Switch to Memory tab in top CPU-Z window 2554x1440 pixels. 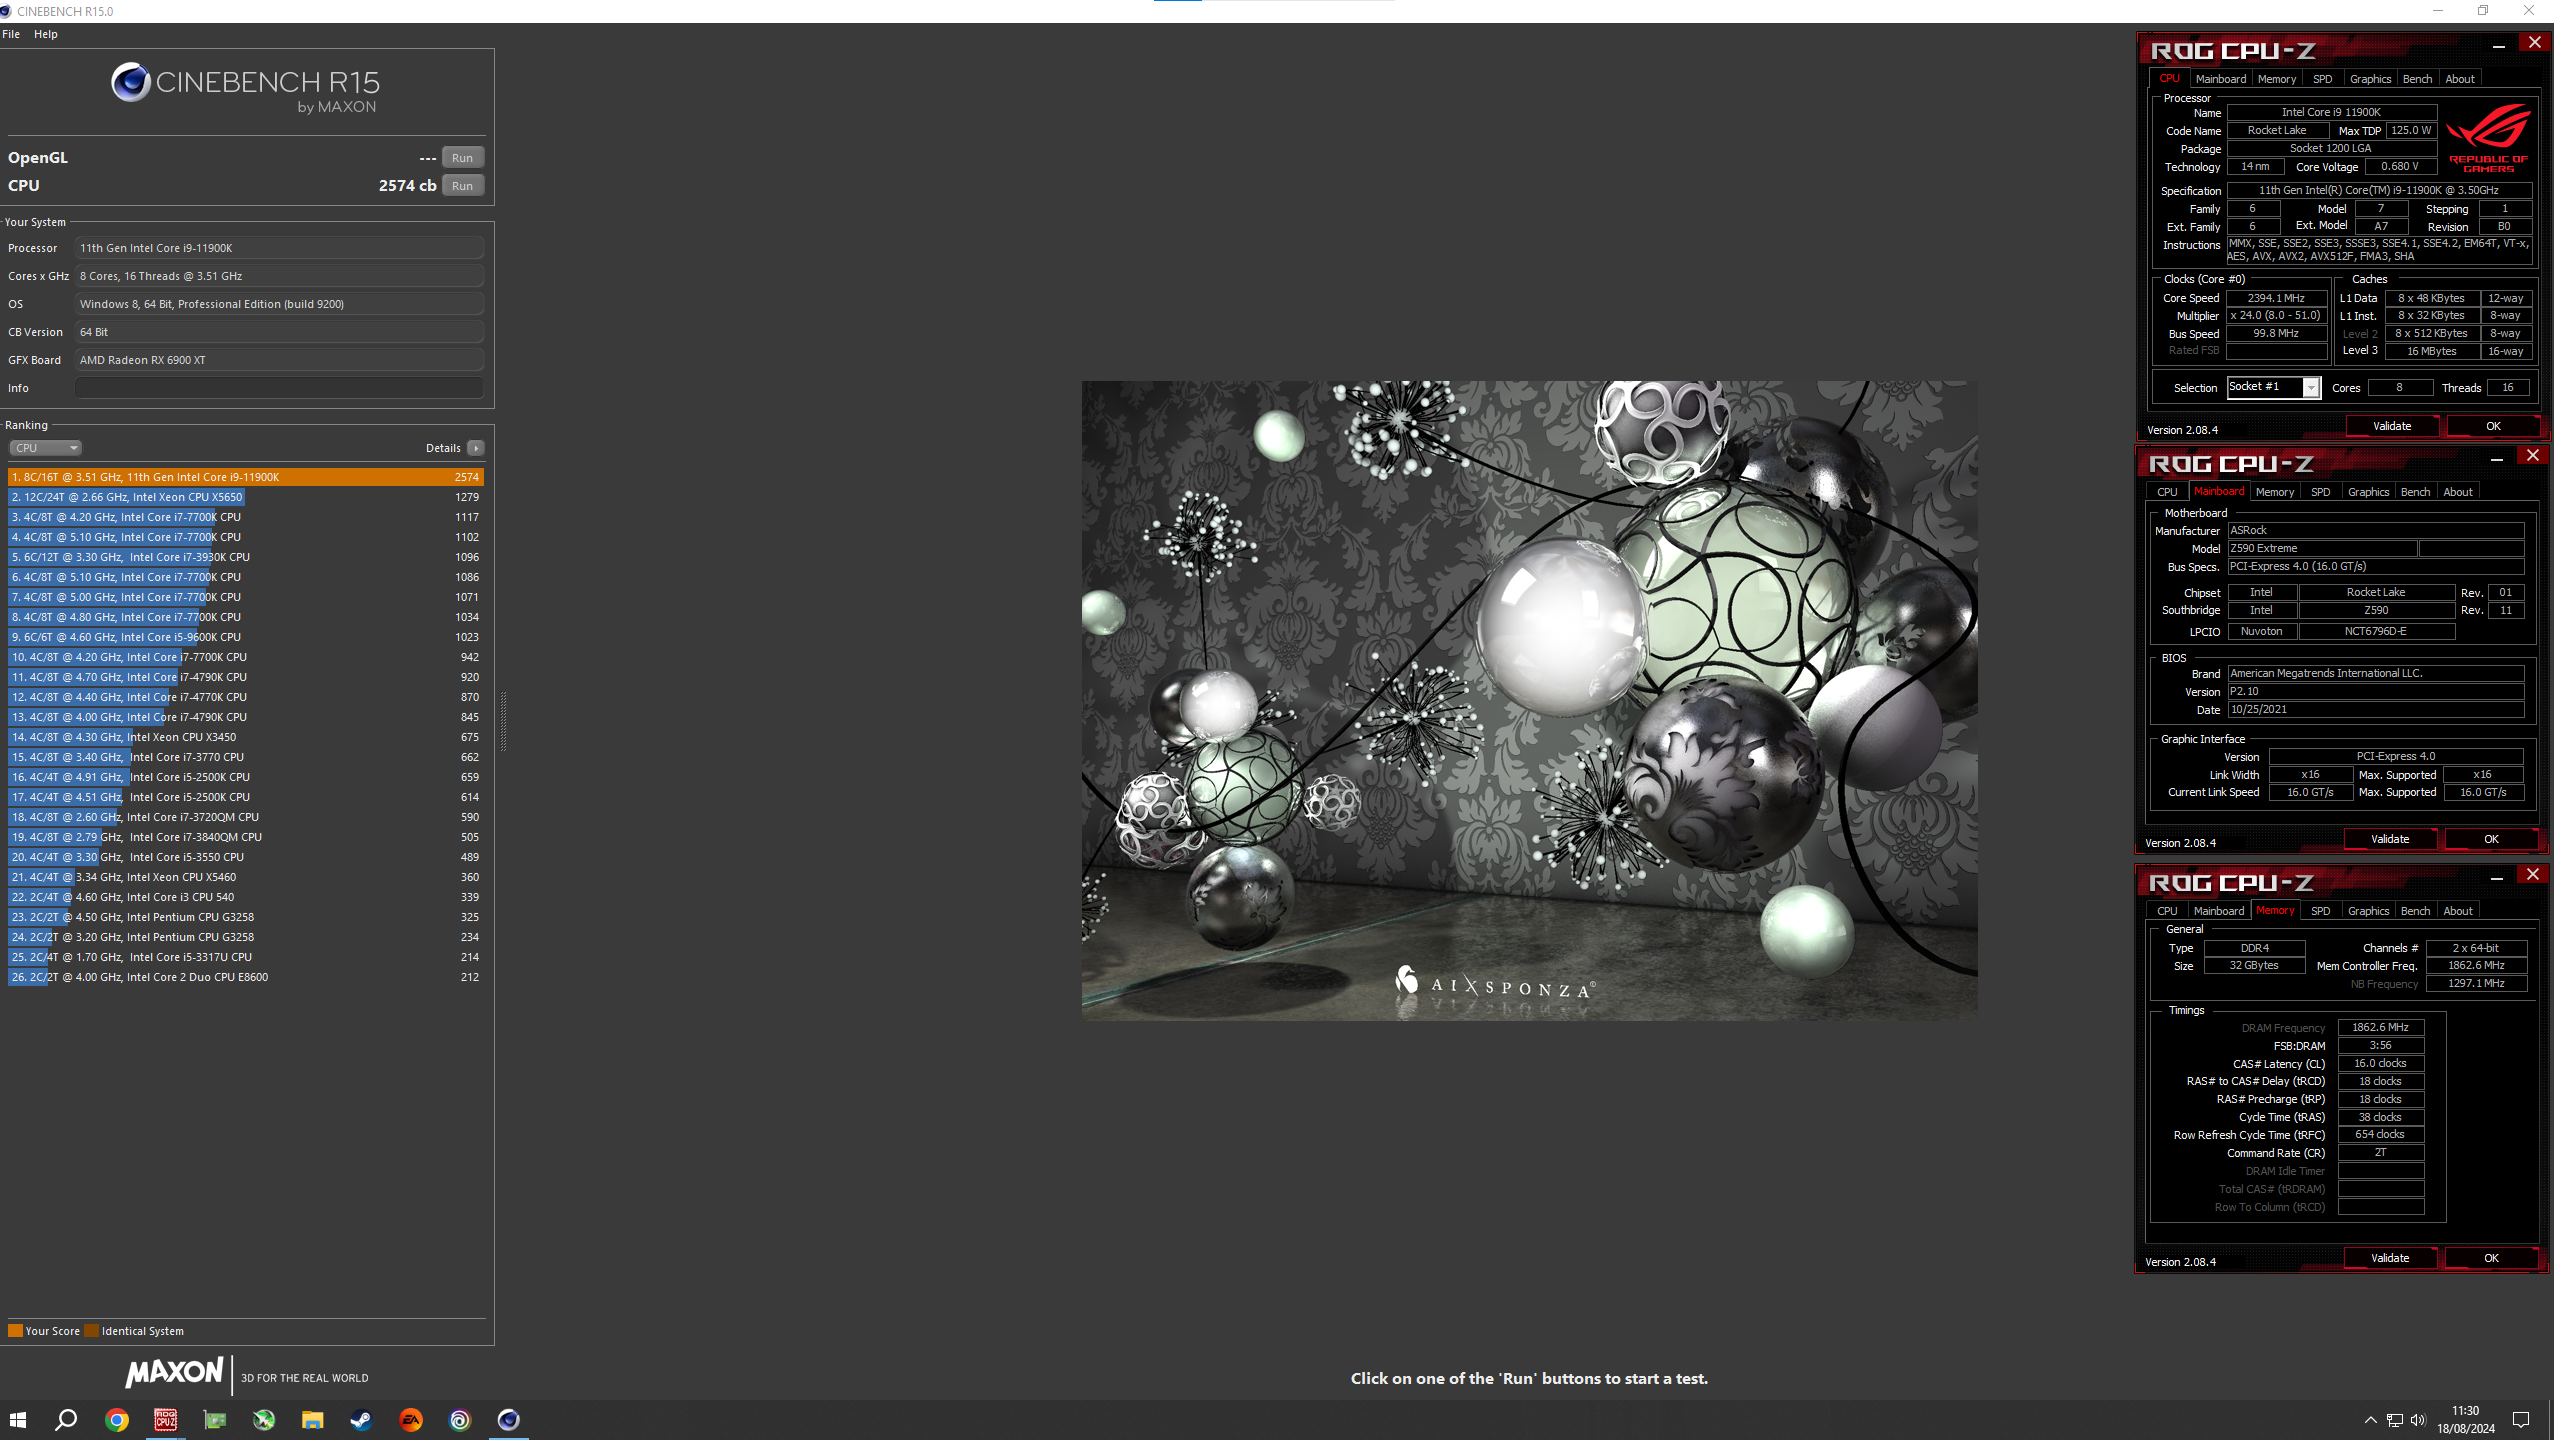pyautogui.click(x=2277, y=79)
